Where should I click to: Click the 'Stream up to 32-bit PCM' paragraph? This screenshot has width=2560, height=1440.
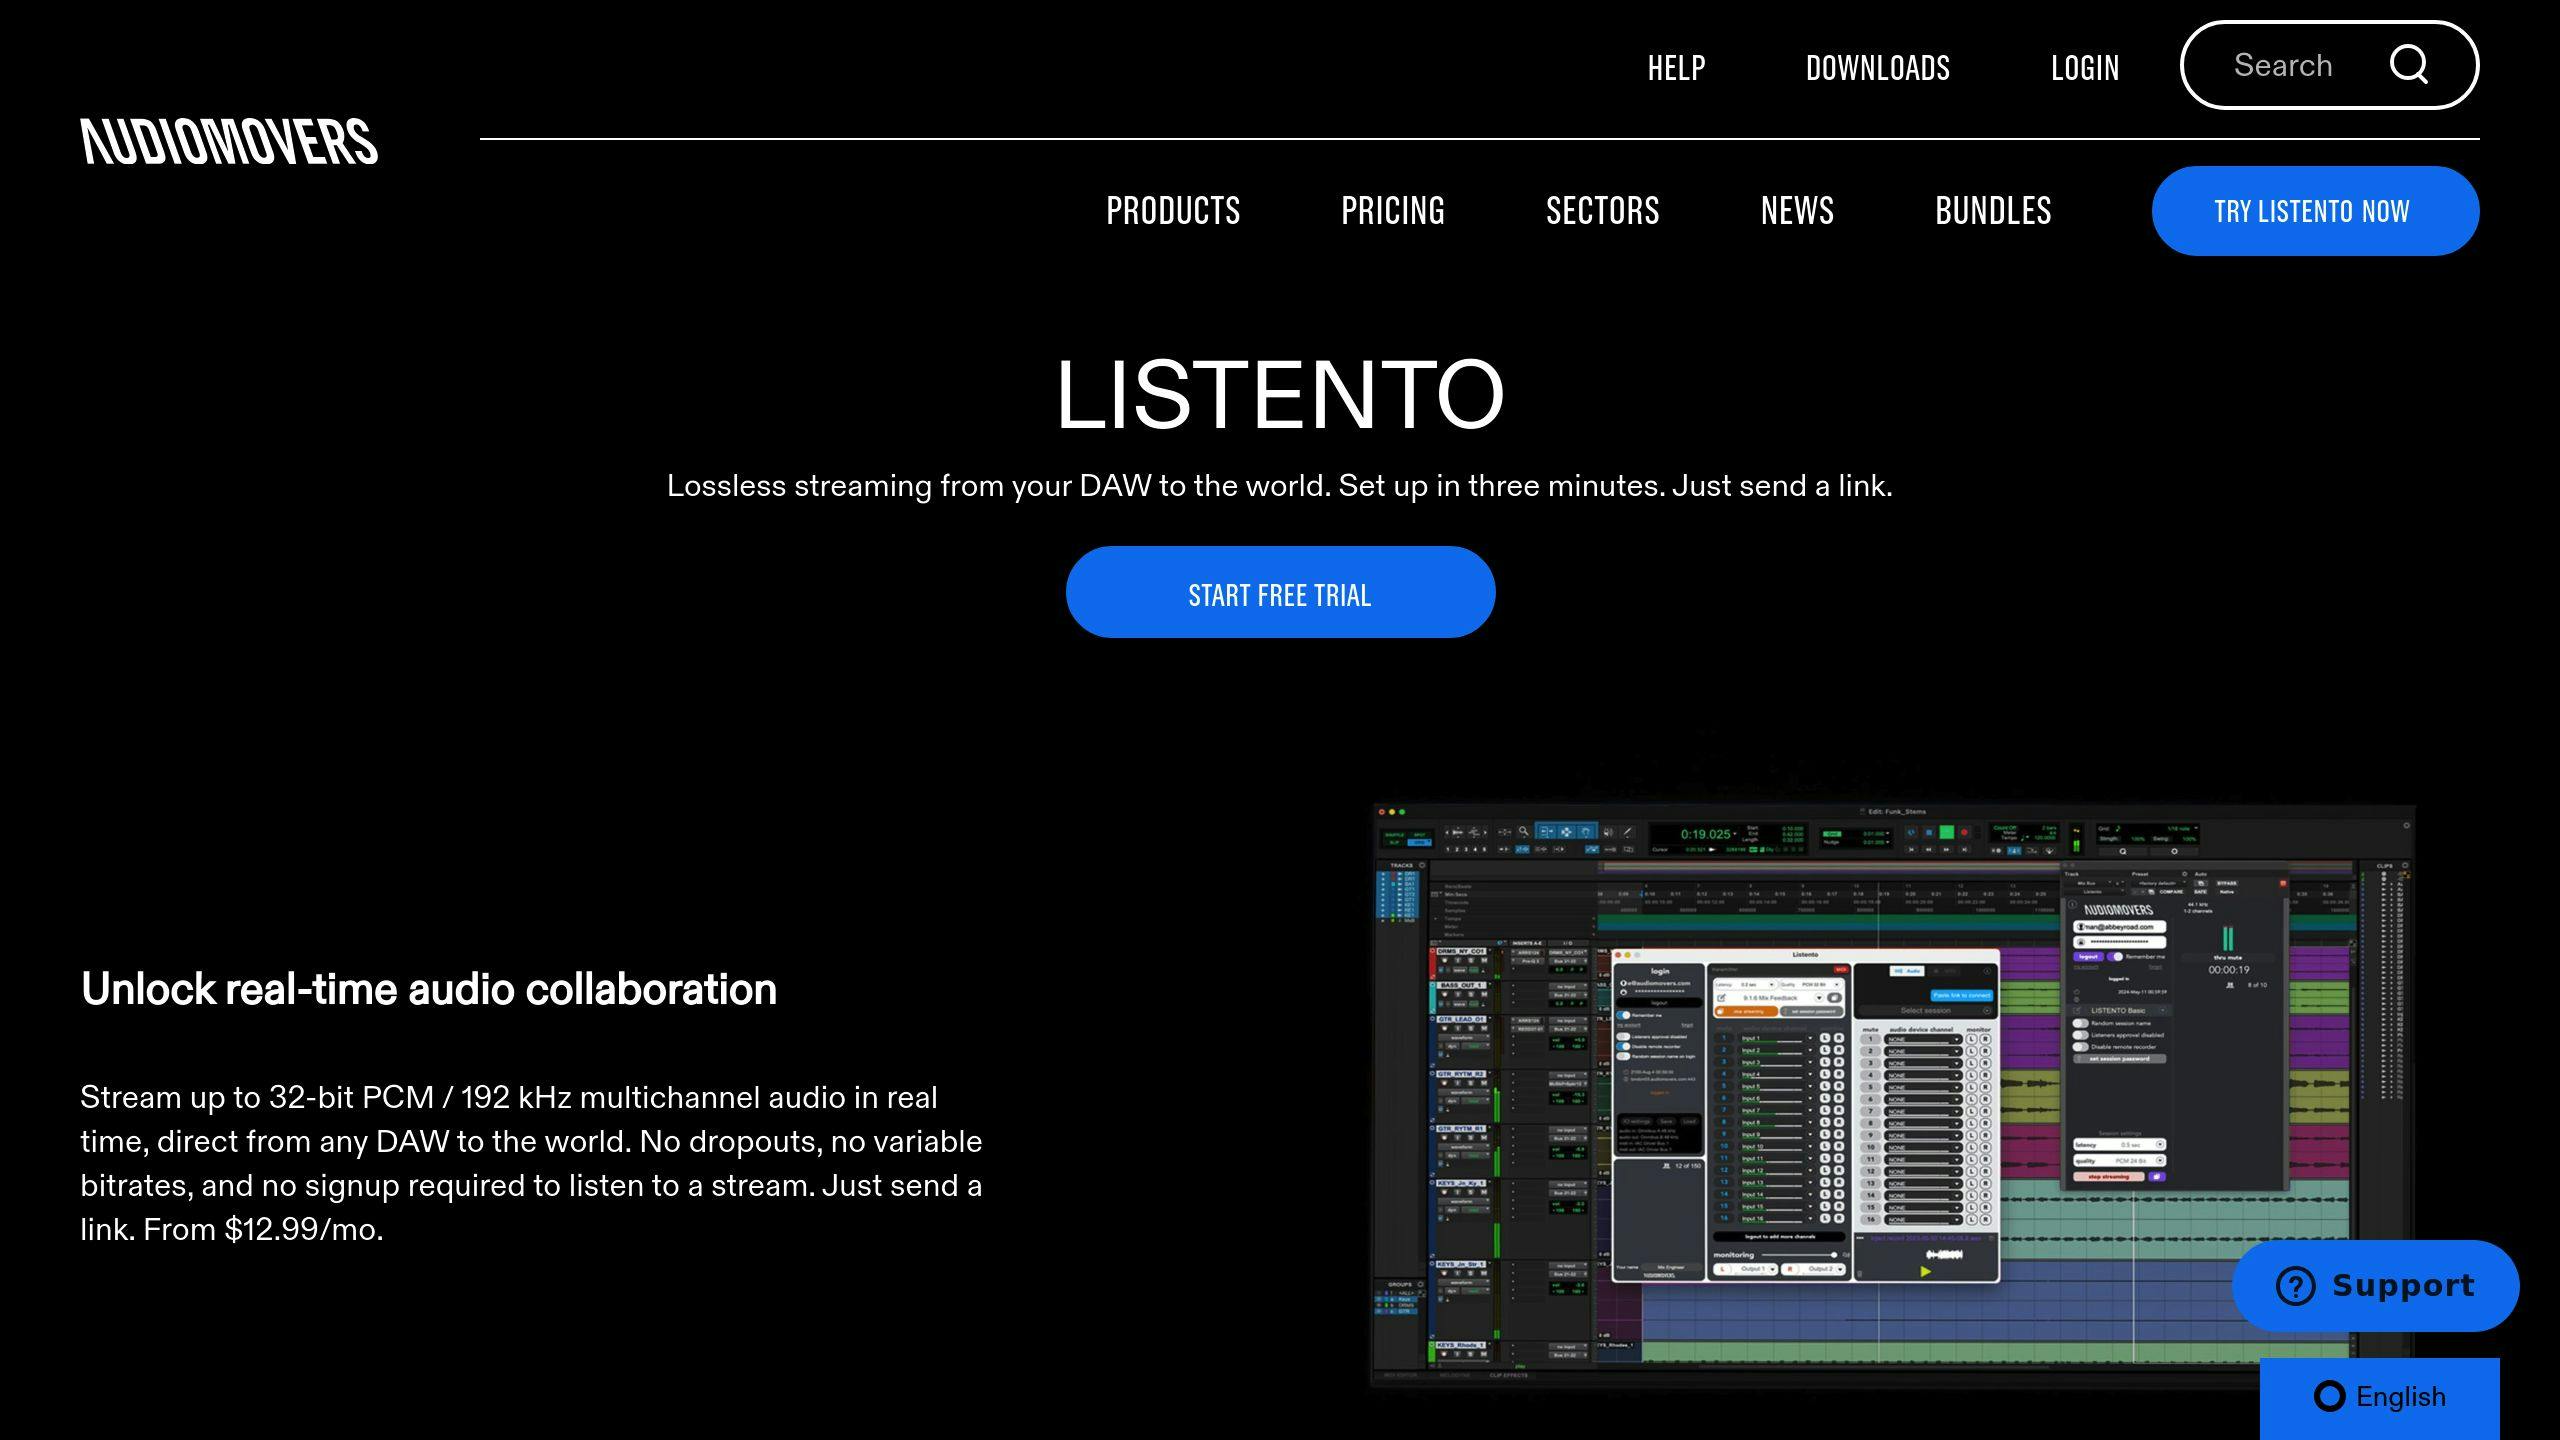[531, 1163]
